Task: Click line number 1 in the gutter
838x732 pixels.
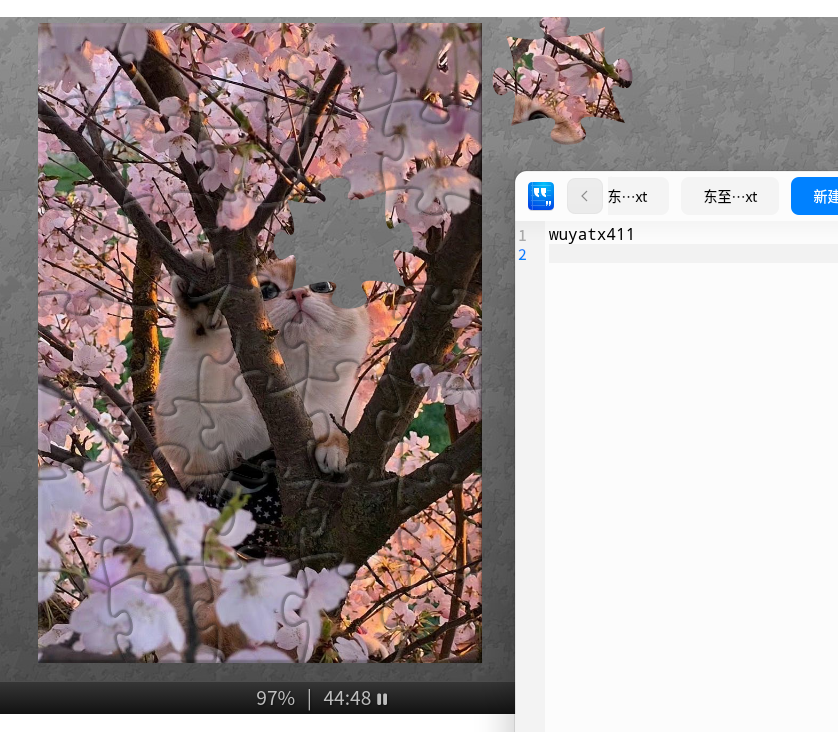Action: pos(522,235)
